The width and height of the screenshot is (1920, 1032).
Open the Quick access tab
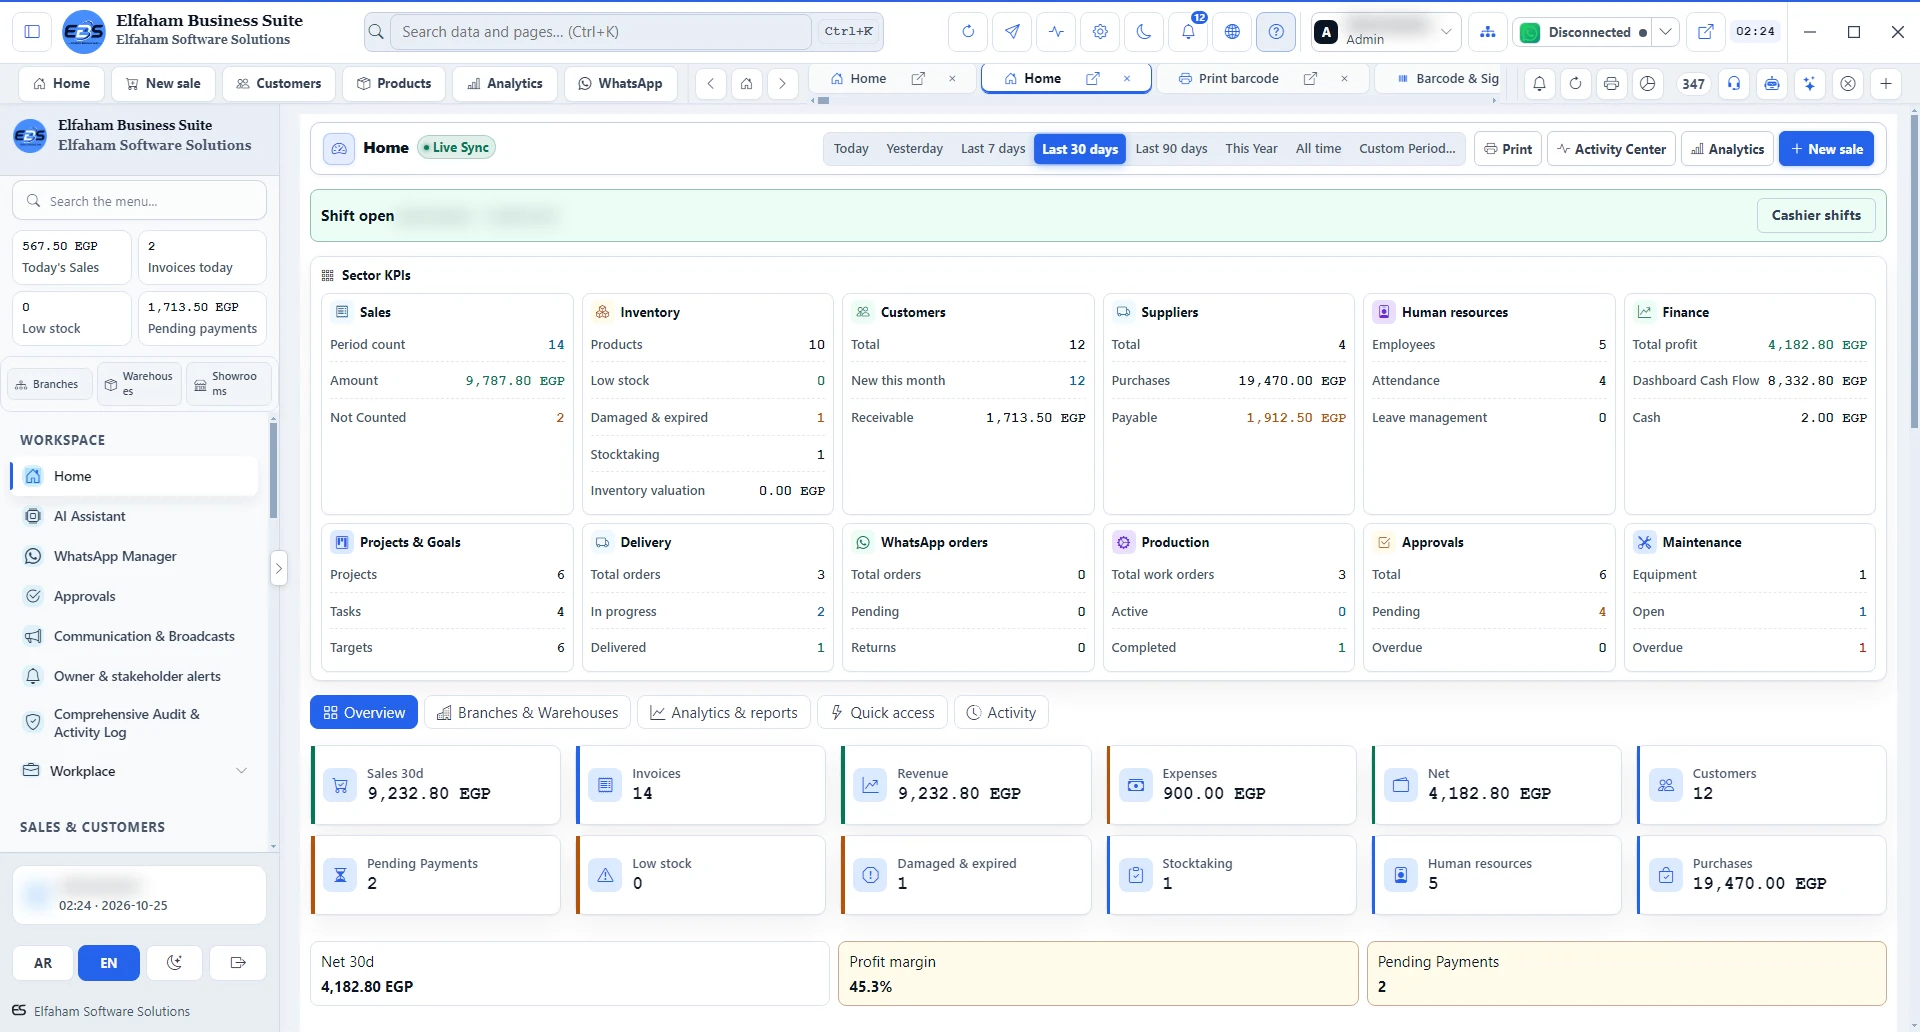(882, 713)
